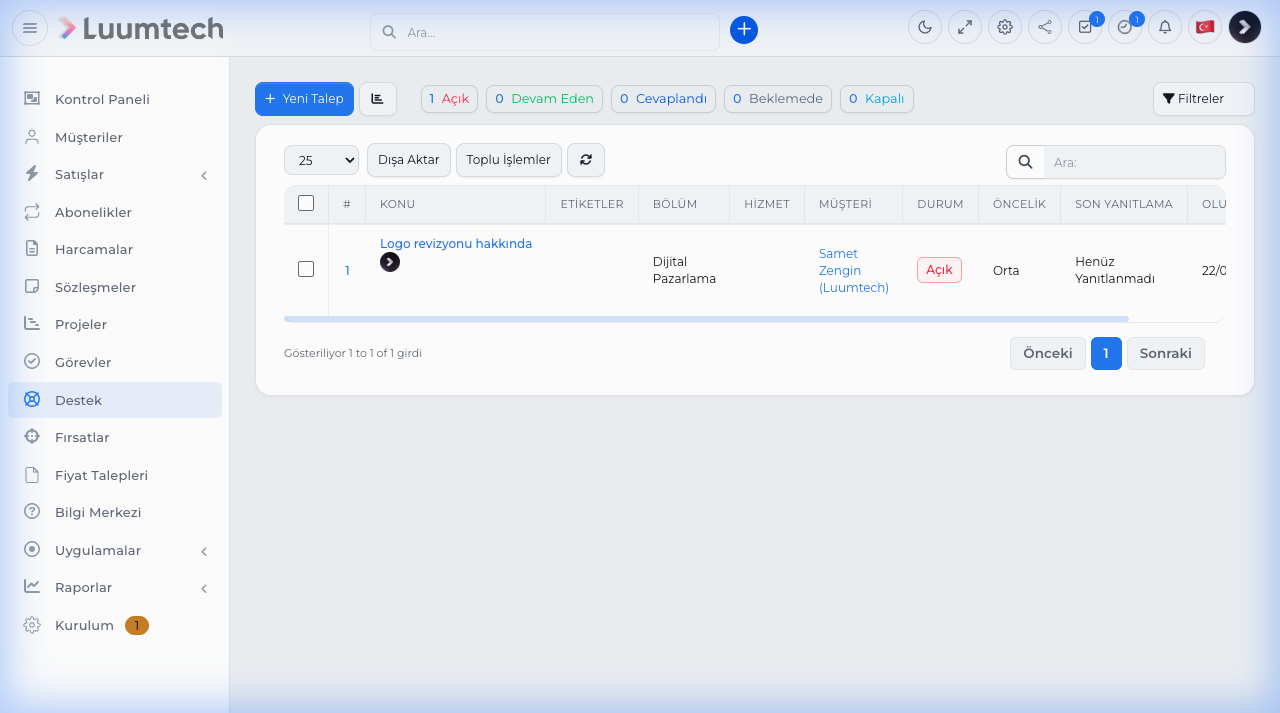Refresh the tickets table
The image size is (1280, 713).
[x=586, y=160]
